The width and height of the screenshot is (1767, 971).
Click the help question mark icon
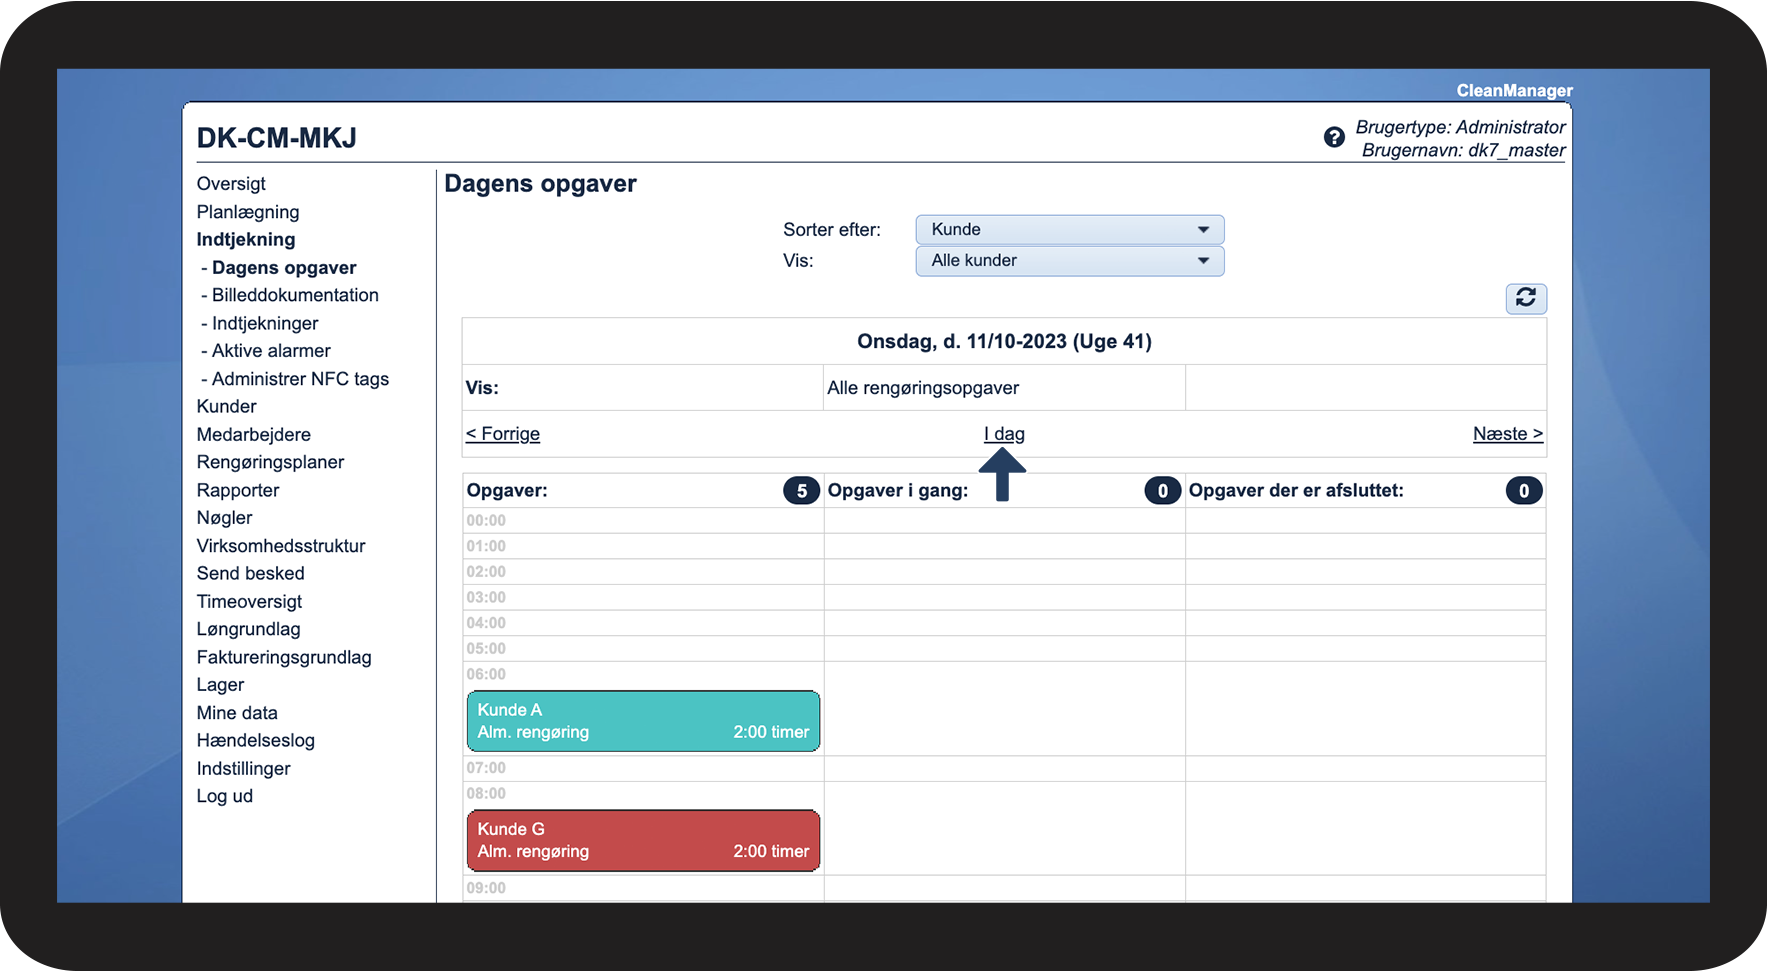point(1334,138)
